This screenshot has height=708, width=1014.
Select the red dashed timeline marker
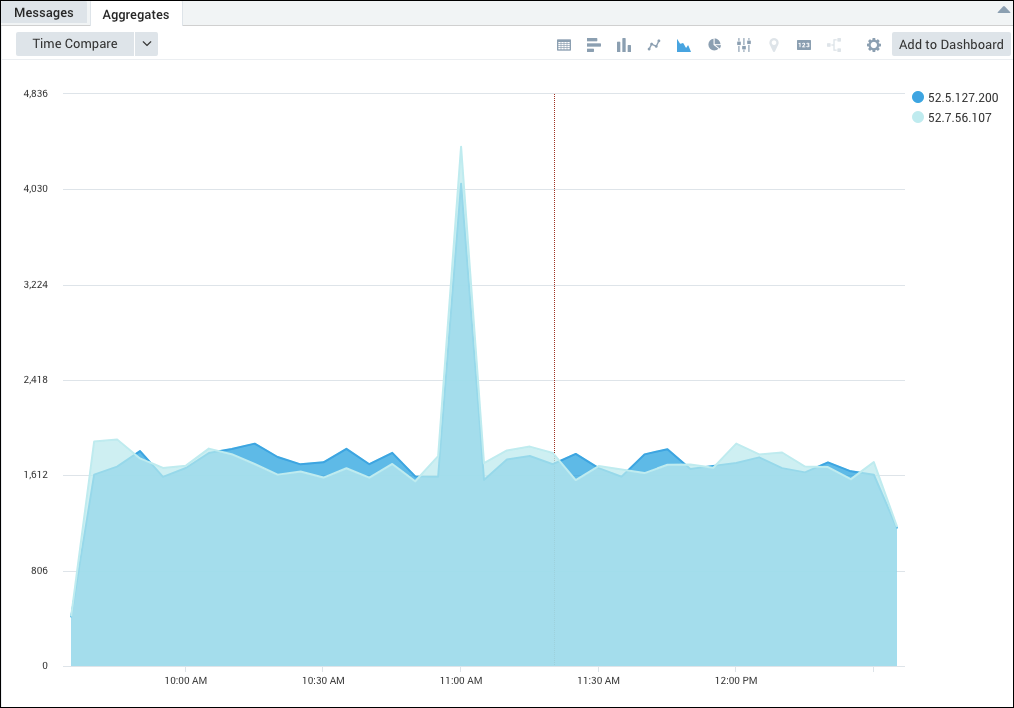pos(554,300)
